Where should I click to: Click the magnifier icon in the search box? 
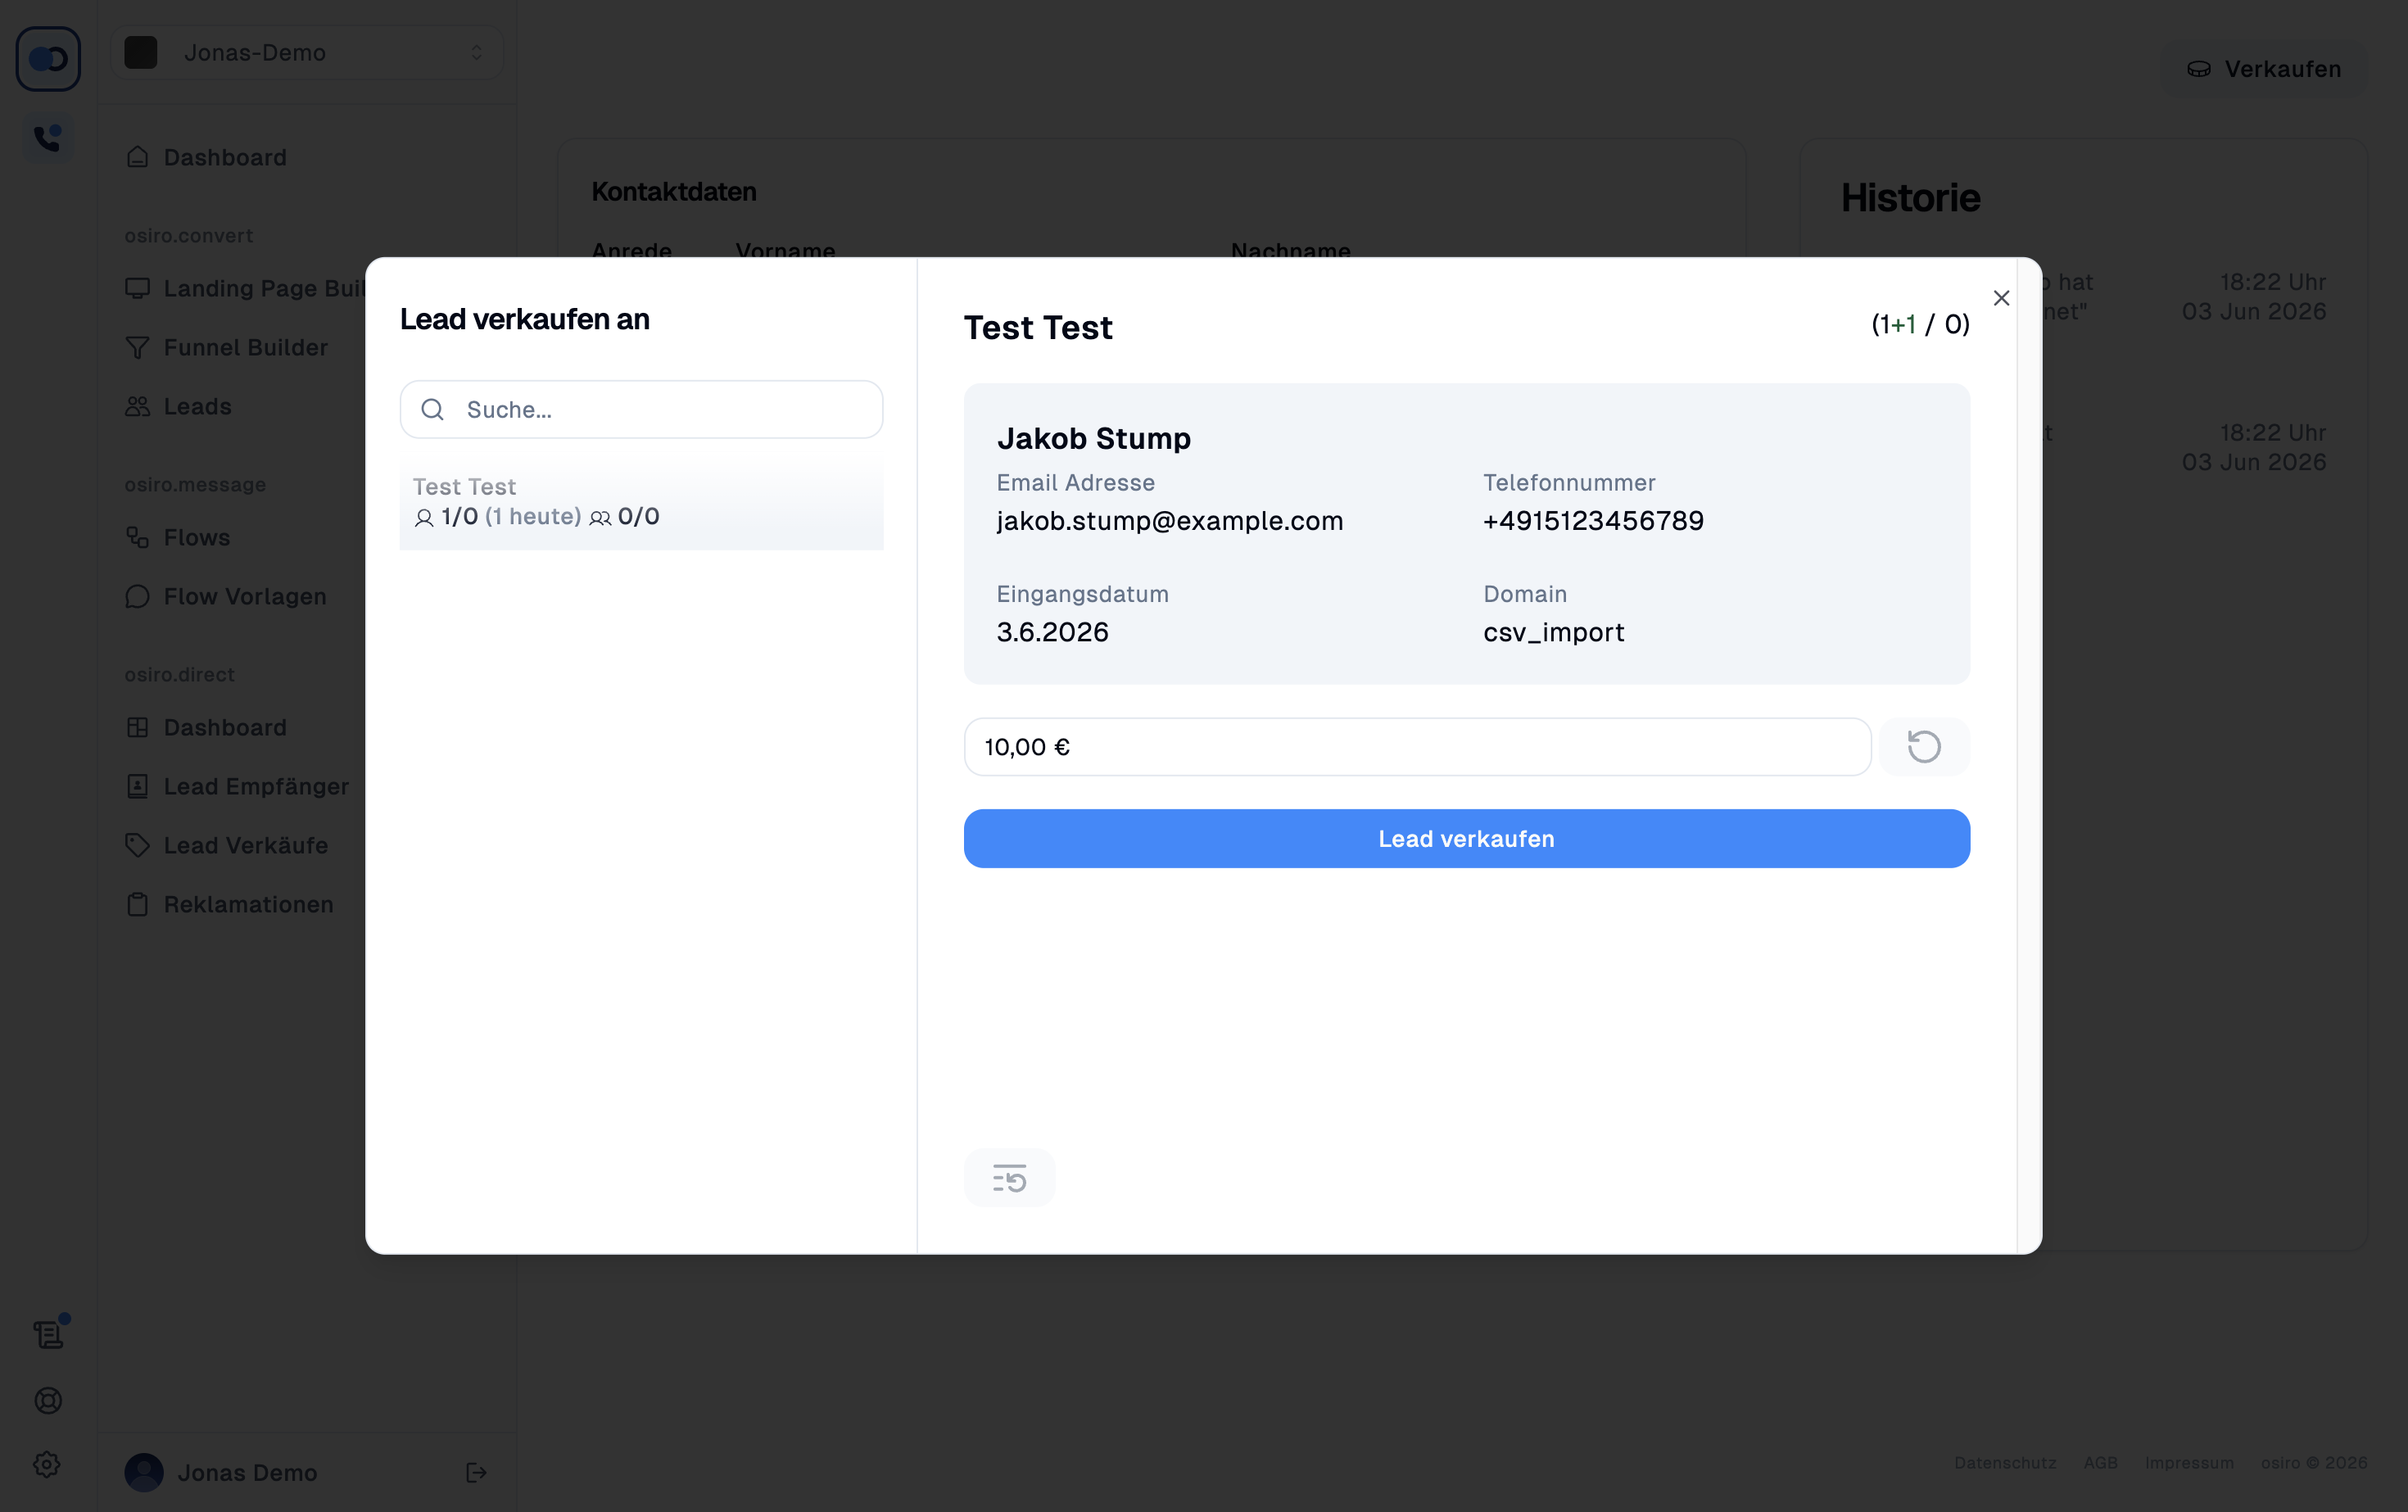pos(432,409)
